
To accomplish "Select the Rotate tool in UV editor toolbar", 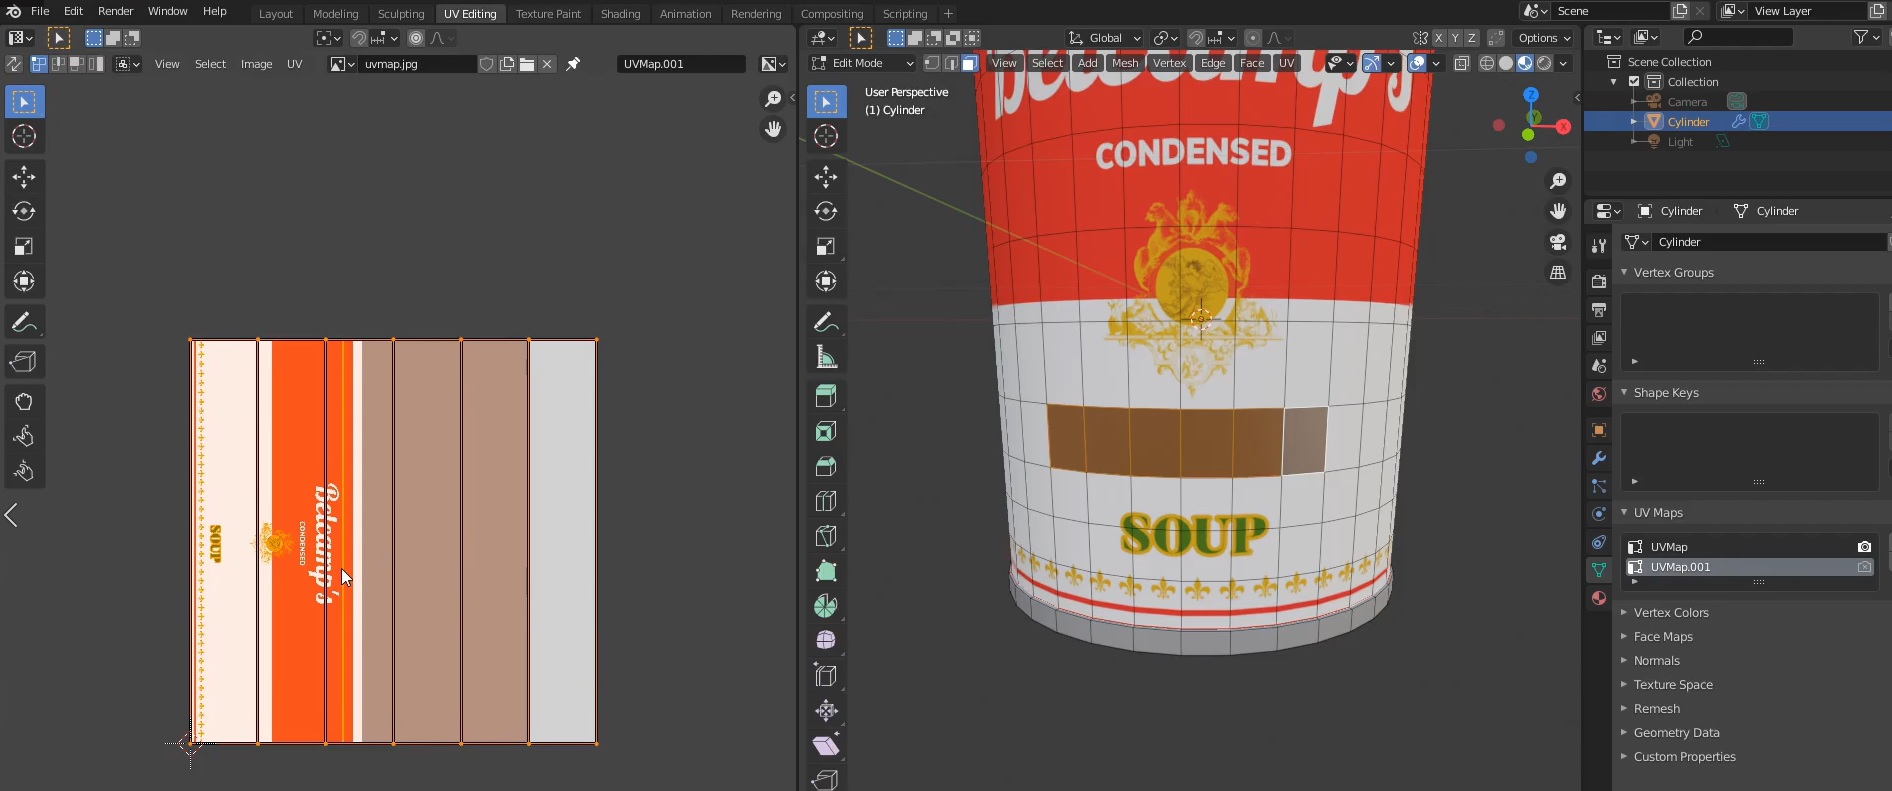I will click(24, 212).
